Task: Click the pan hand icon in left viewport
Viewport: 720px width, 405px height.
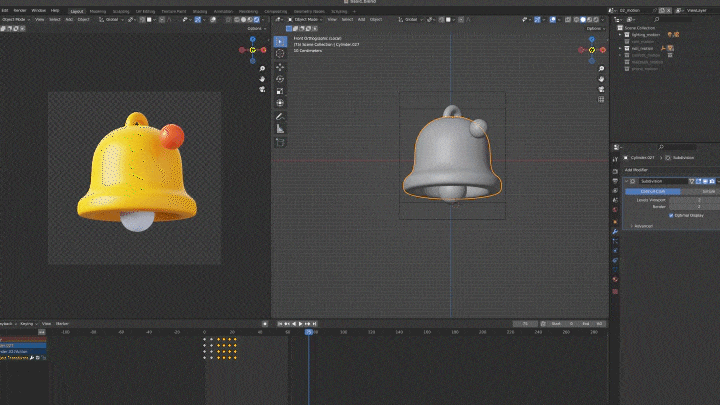Action: [x=262, y=79]
